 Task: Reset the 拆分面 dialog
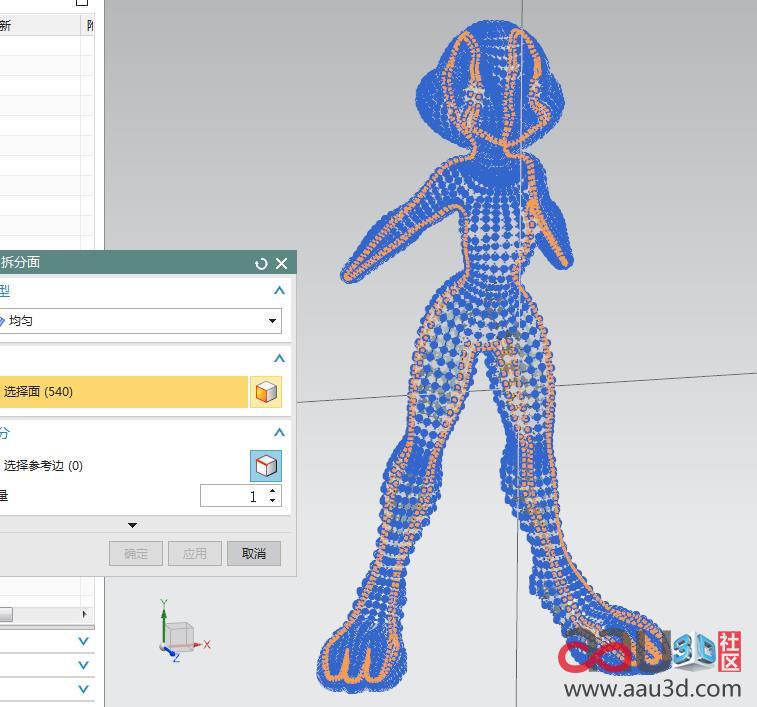tap(261, 264)
